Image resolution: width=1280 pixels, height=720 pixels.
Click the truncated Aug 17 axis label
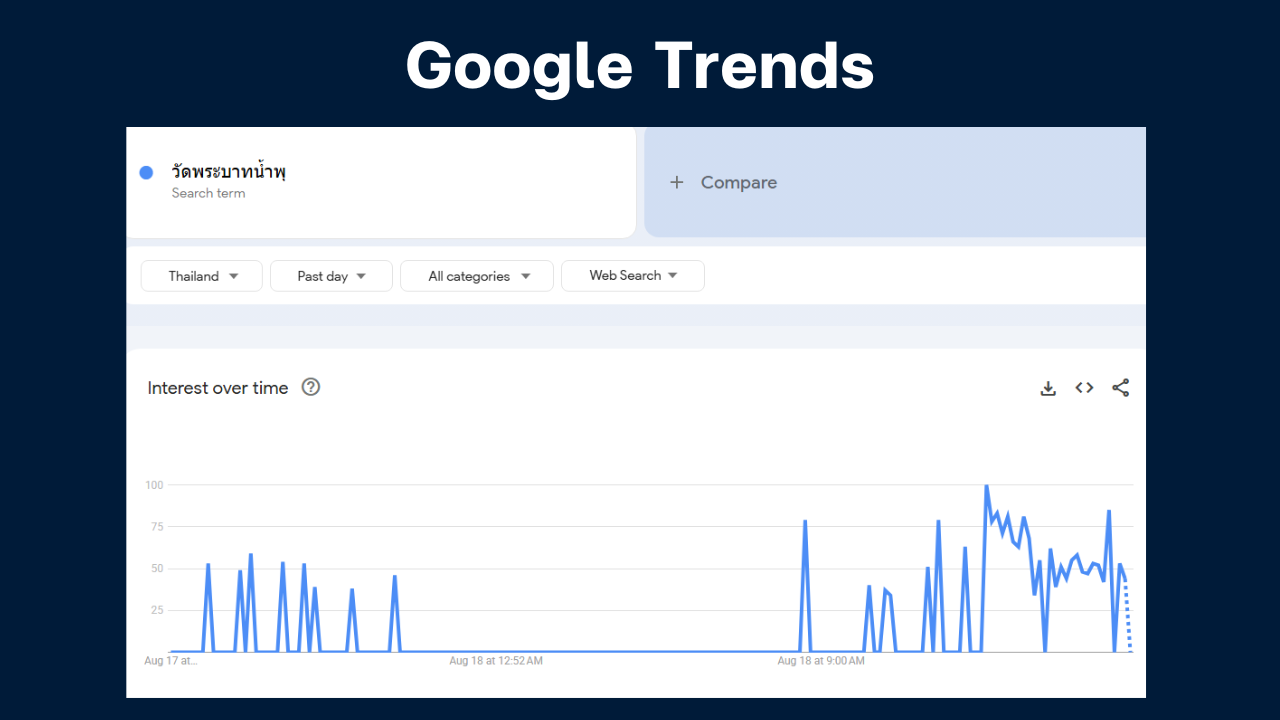(171, 661)
